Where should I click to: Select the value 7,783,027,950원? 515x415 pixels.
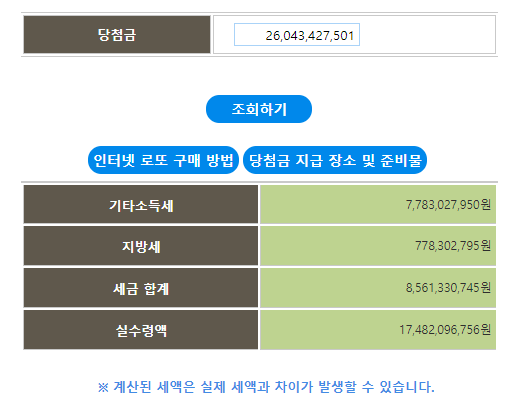pos(448,204)
